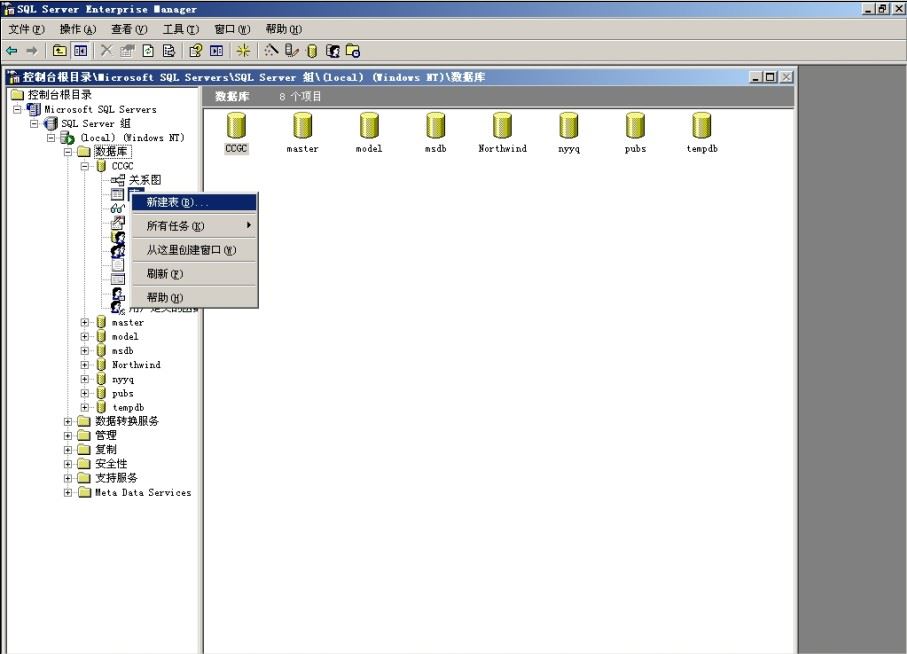Open the 所有任务(K) submenu
907x654 pixels.
click(195, 226)
